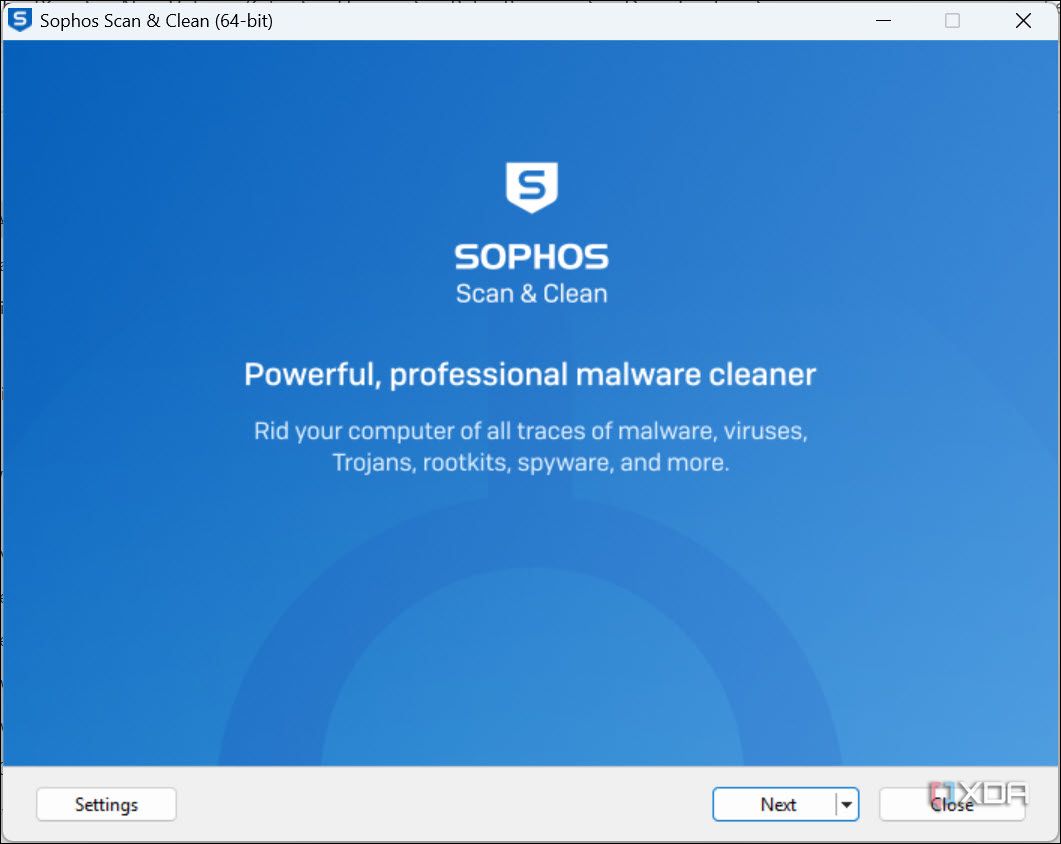Image resolution: width=1061 pixels, height=844 pixels.
Task: Click the Sophos shield icon in title bar
Action: [x=20, y=20]
